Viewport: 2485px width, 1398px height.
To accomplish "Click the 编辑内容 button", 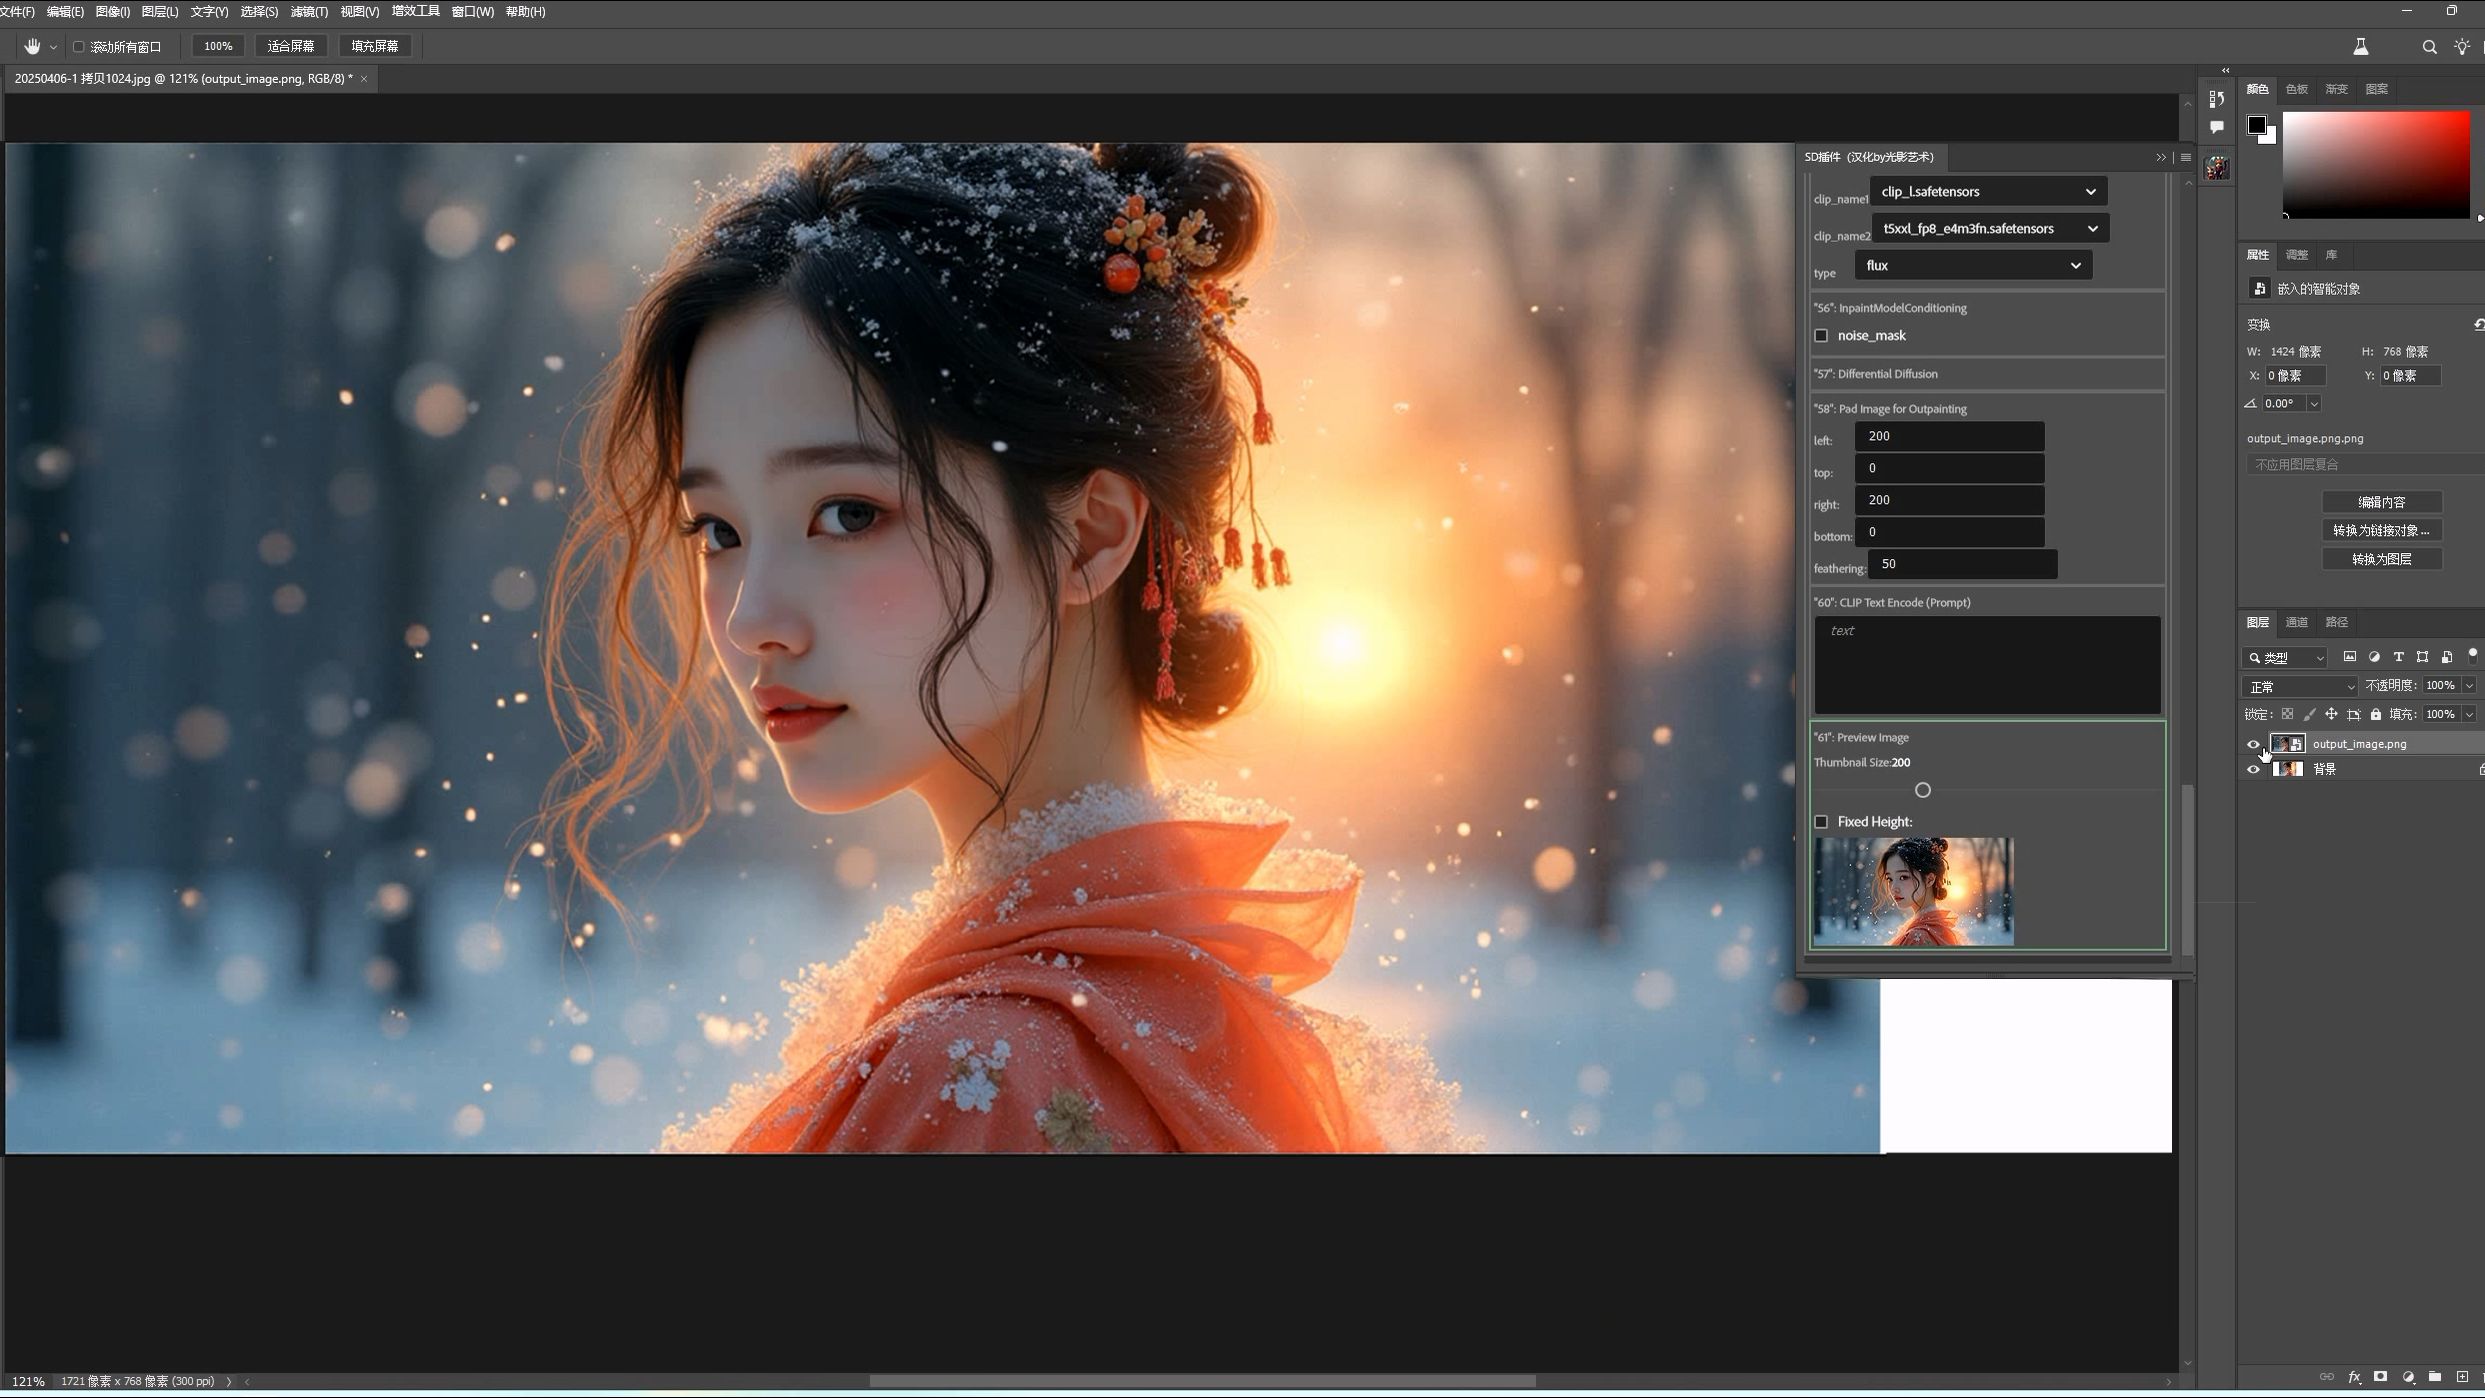I will [x=2381, y=502].
